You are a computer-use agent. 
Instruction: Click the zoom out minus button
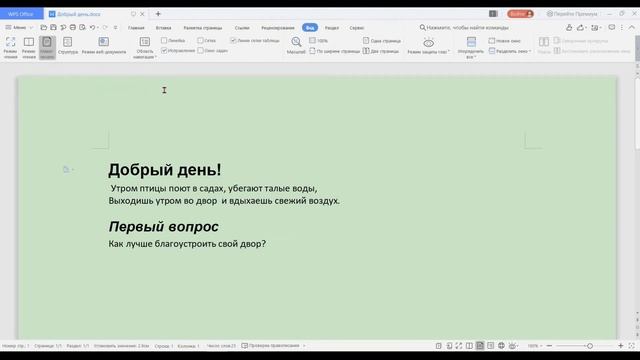click(x=549, y=346)
